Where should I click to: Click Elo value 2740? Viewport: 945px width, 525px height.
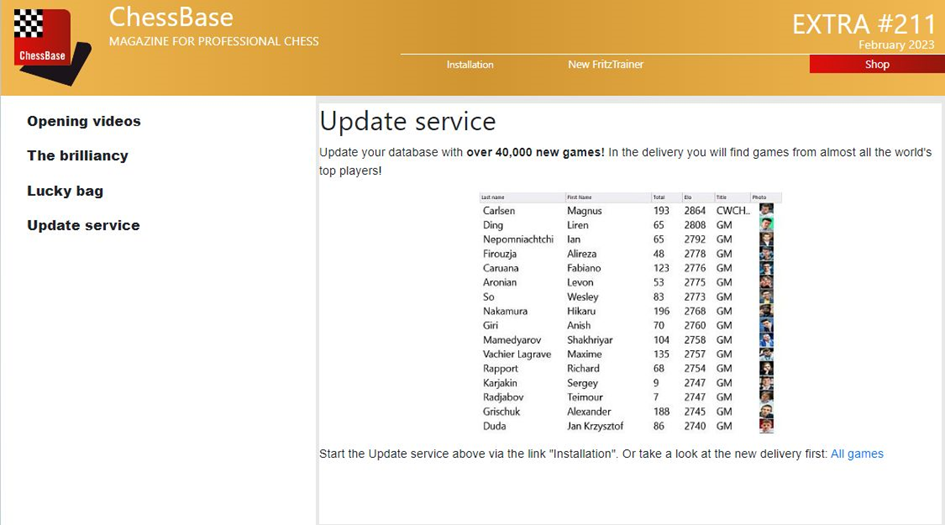point(694,426)
